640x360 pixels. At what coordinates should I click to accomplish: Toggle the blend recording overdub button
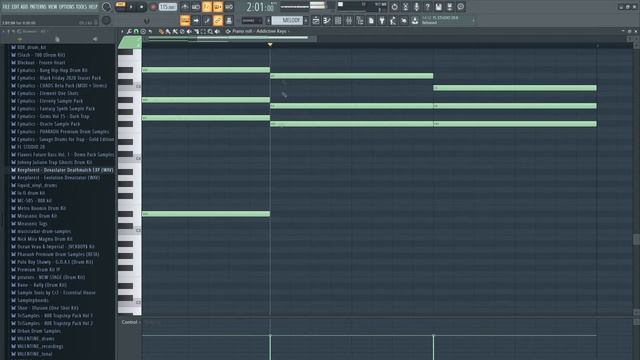click(218, 7)
